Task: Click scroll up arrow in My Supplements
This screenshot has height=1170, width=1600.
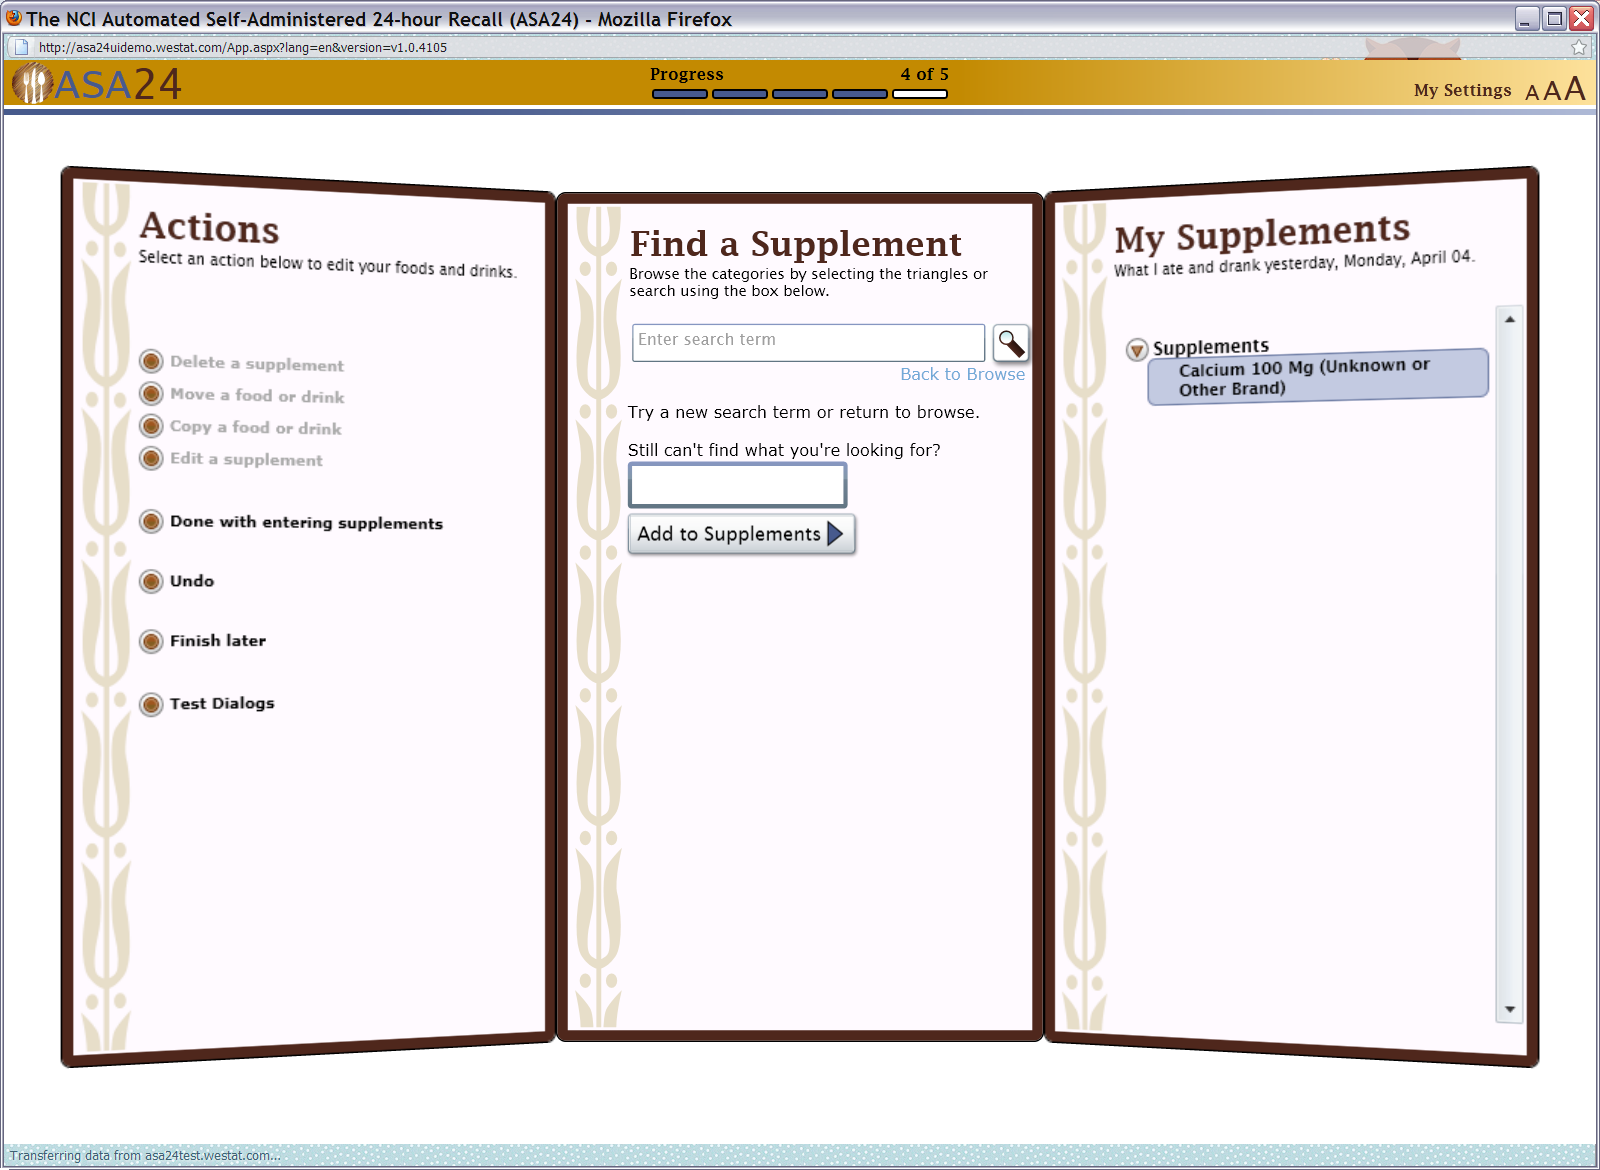Action: tap(1510, 319)
